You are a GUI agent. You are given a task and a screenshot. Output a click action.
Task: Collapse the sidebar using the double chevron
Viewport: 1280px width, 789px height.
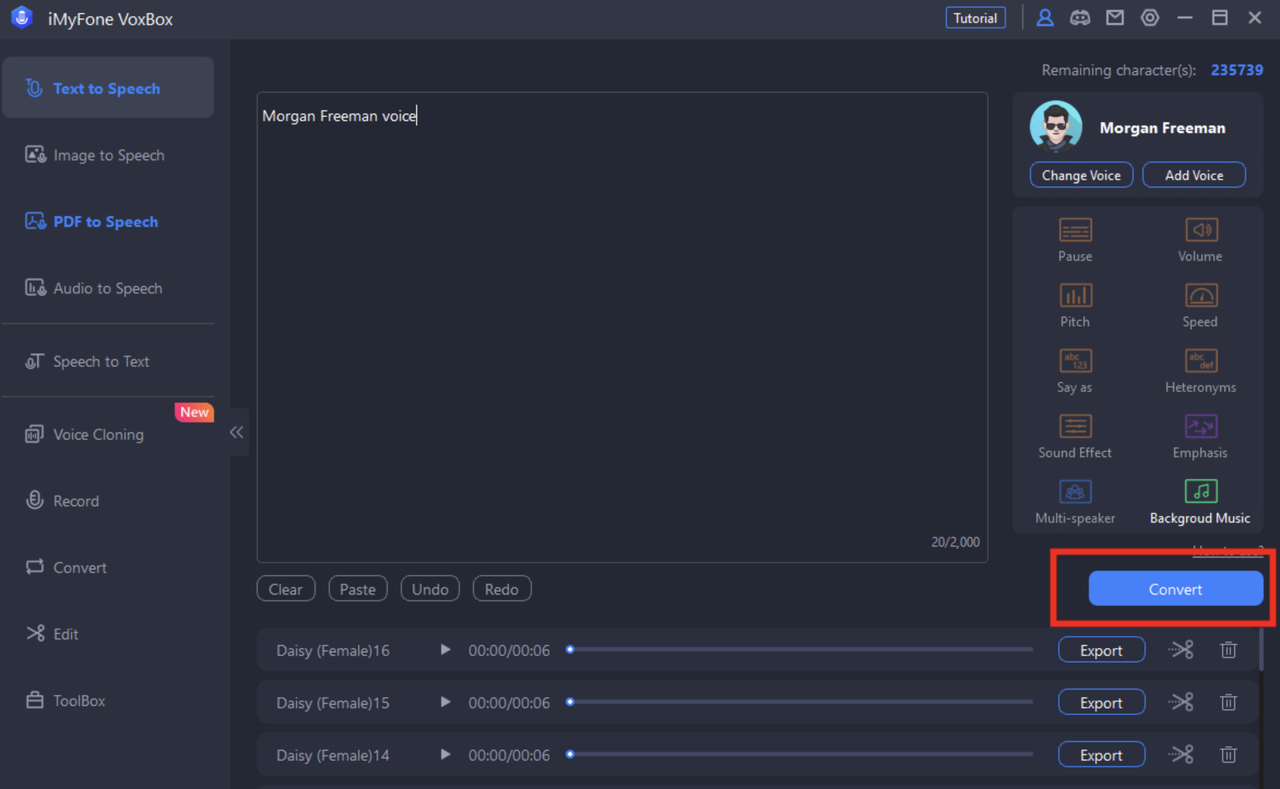point(236,432)
